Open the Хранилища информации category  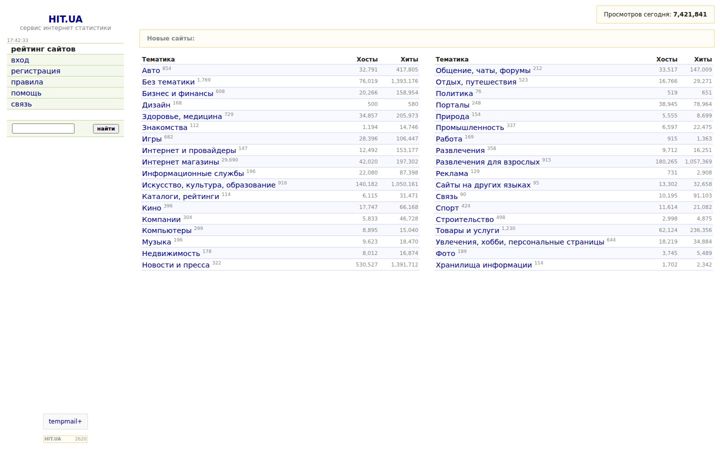click(484, 265)
